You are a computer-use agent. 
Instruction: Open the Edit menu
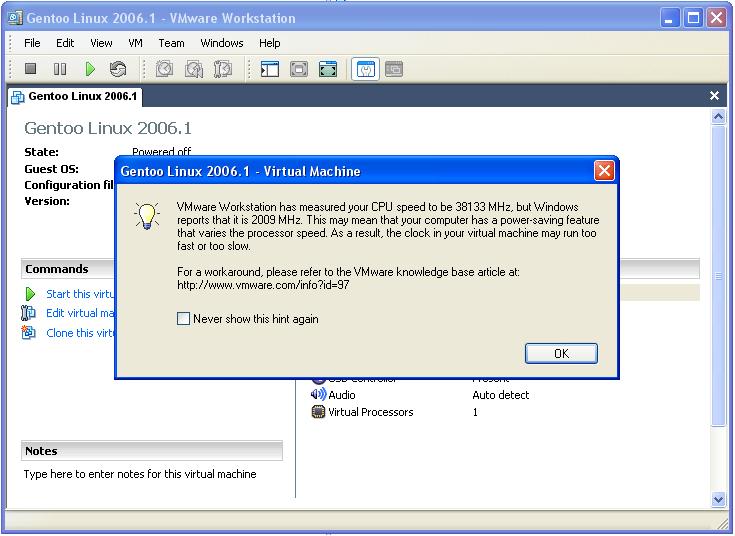65,43
